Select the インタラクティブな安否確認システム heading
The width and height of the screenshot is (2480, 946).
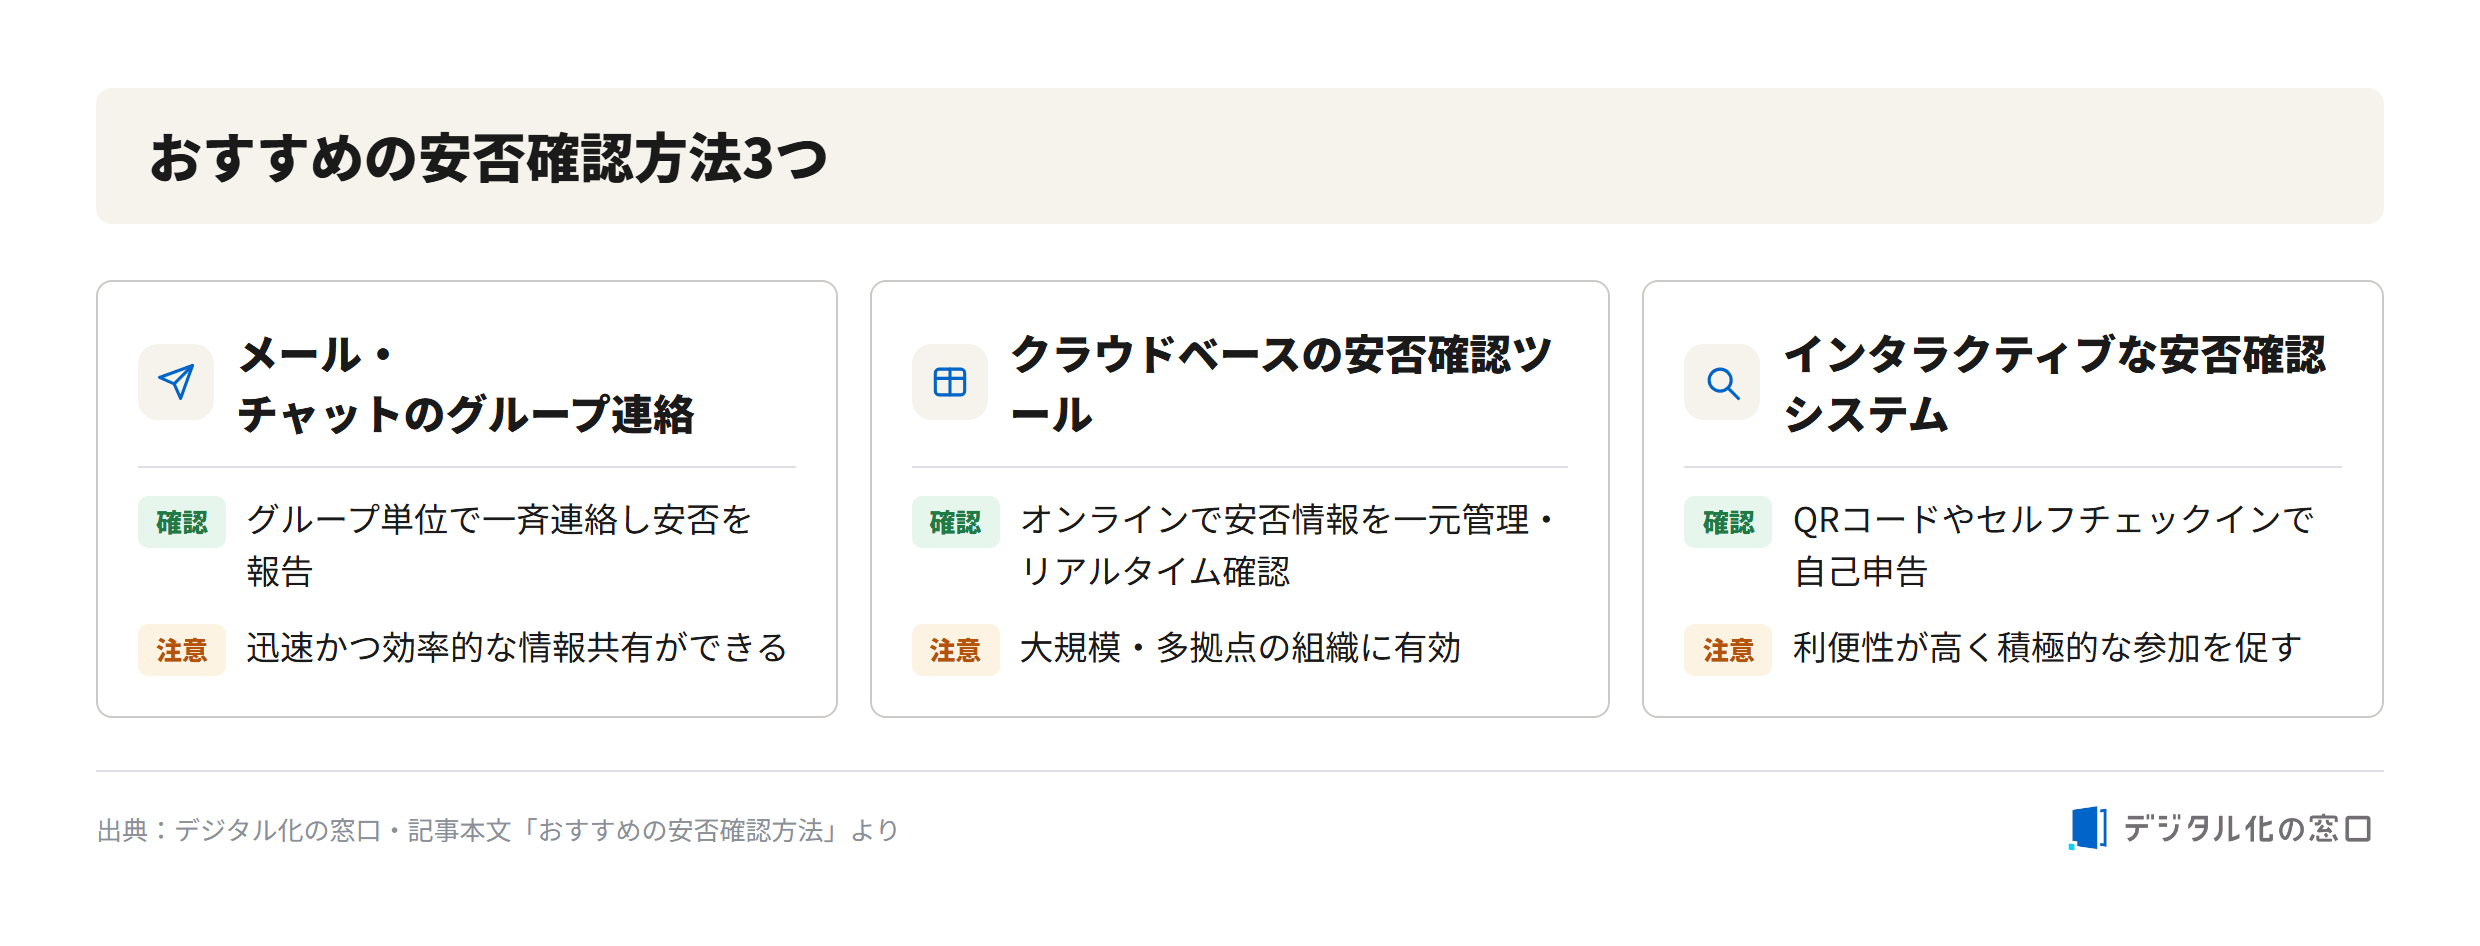click(x=2055, y=384)
